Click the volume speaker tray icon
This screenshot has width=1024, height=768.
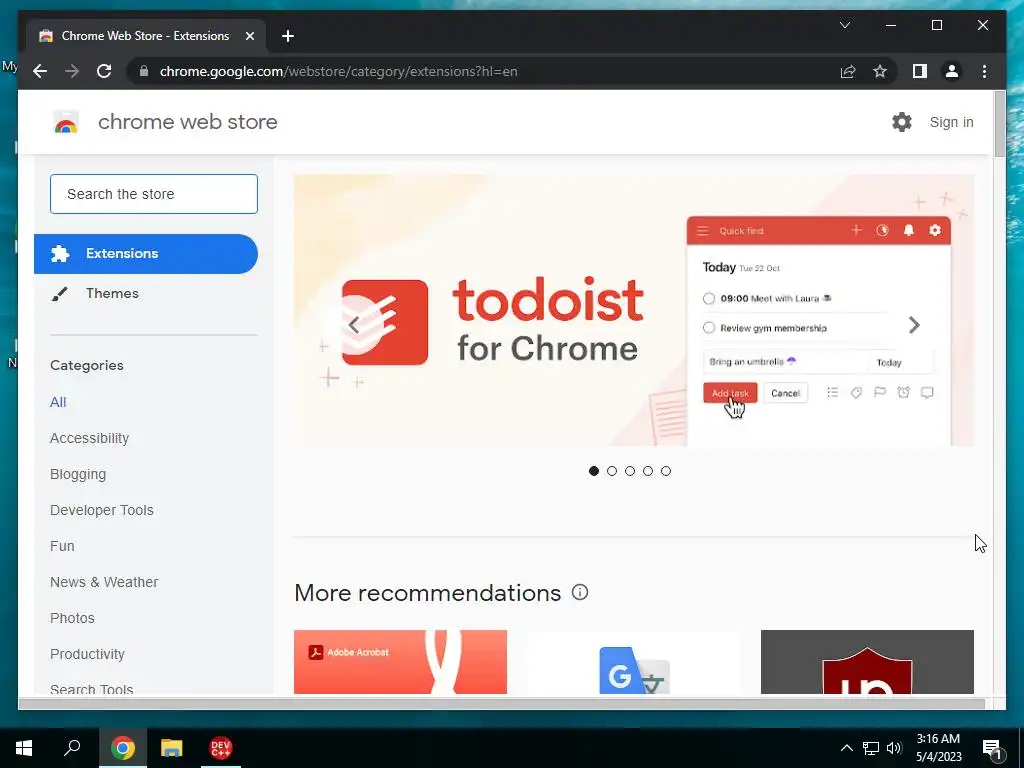[x=894, y=748]
